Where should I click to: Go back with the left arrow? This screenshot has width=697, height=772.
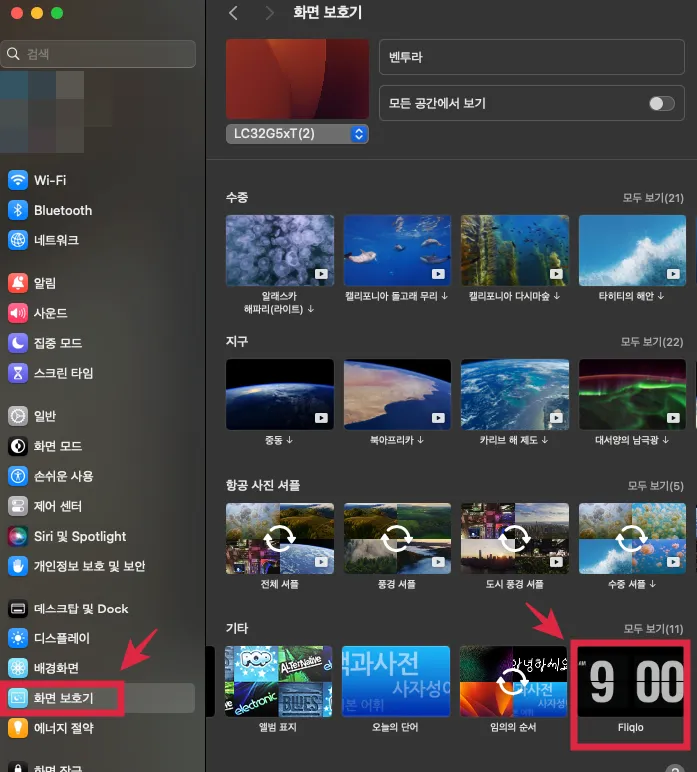(x=233, y=13)
